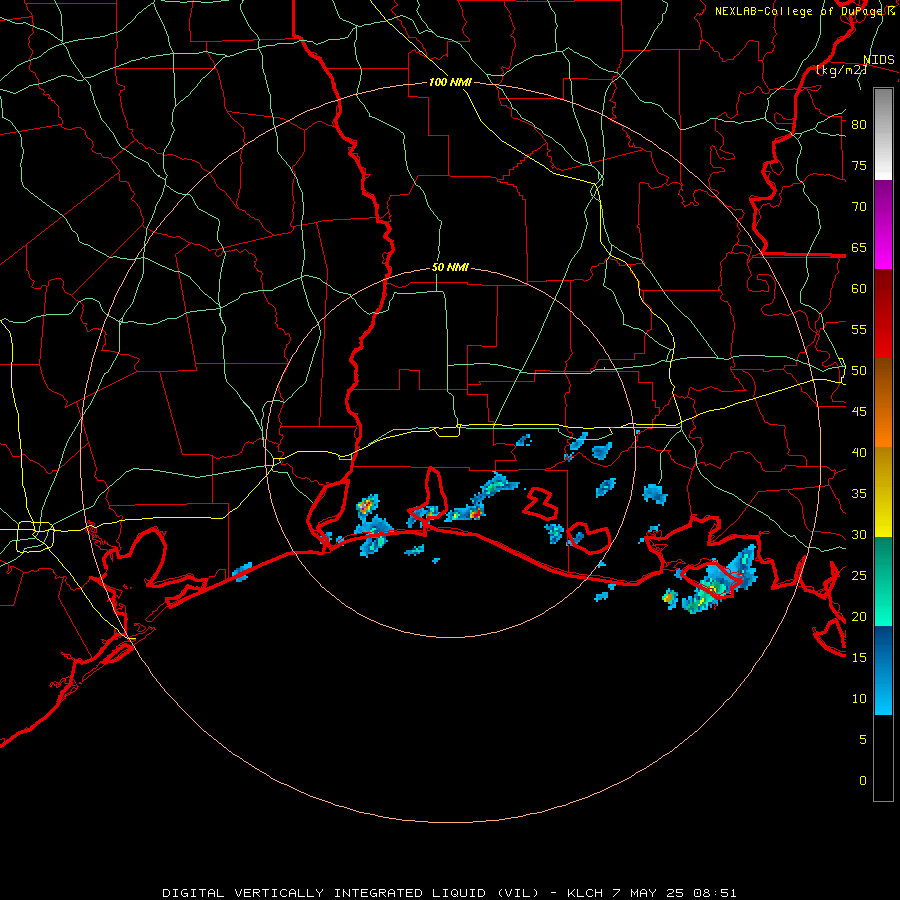Click the scale value 10
The width and height of the screenshot is (900, 900).
point(859,699)
